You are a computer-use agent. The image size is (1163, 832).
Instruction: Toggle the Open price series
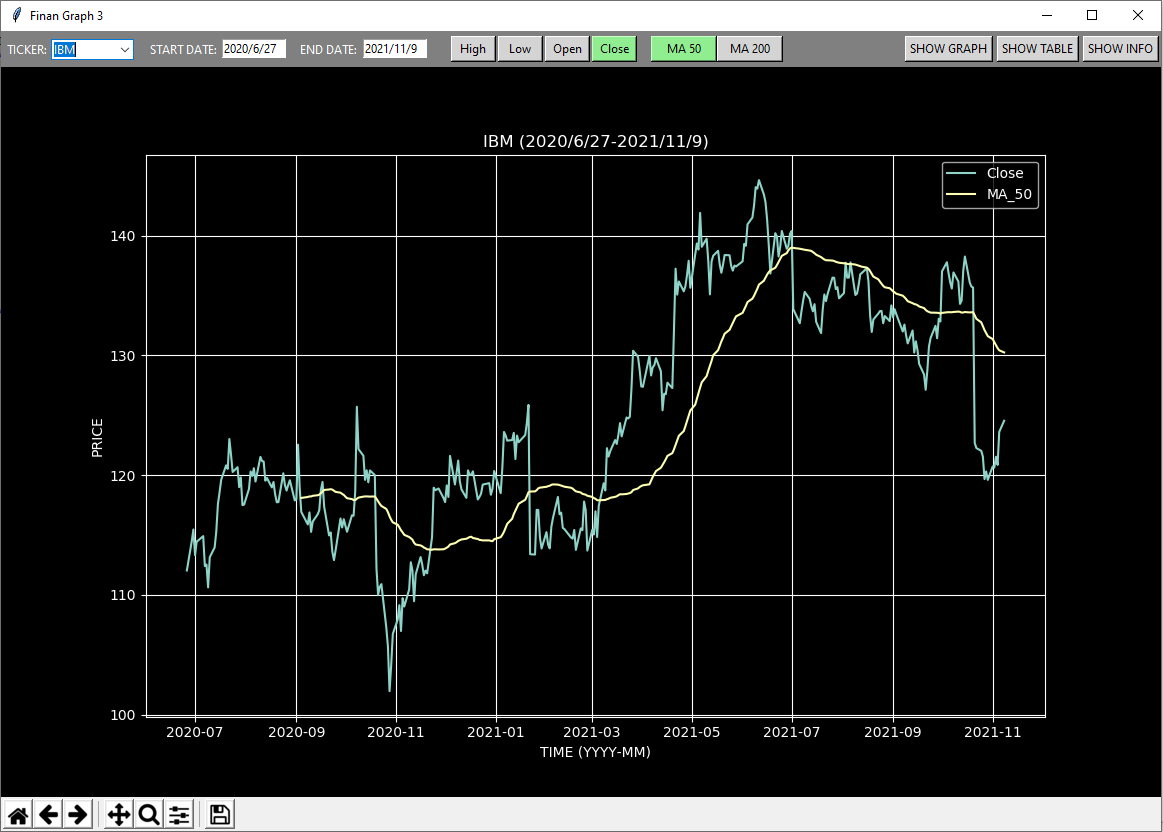click(567, 49)
